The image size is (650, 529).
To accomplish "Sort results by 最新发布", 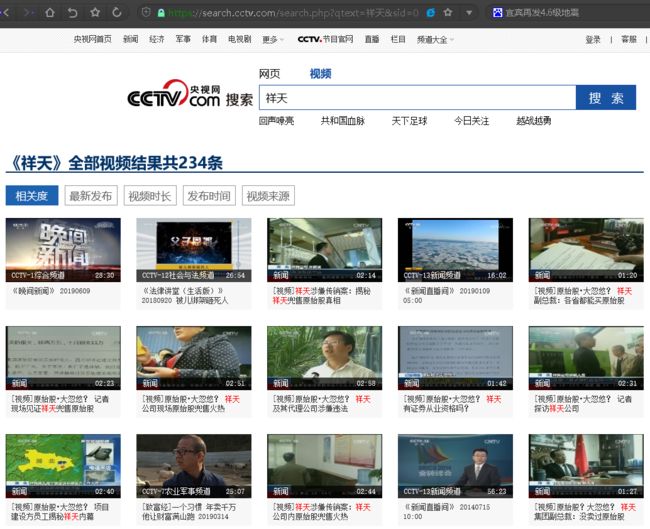I will pyautogui.click(x=91, y=196).
